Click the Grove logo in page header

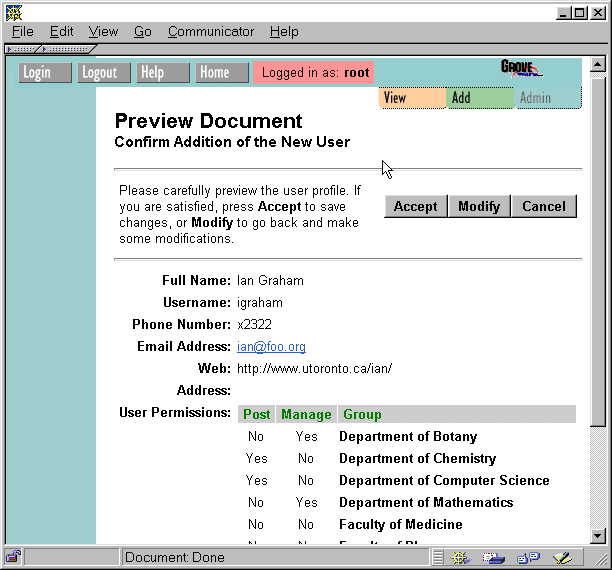point(521,69)
